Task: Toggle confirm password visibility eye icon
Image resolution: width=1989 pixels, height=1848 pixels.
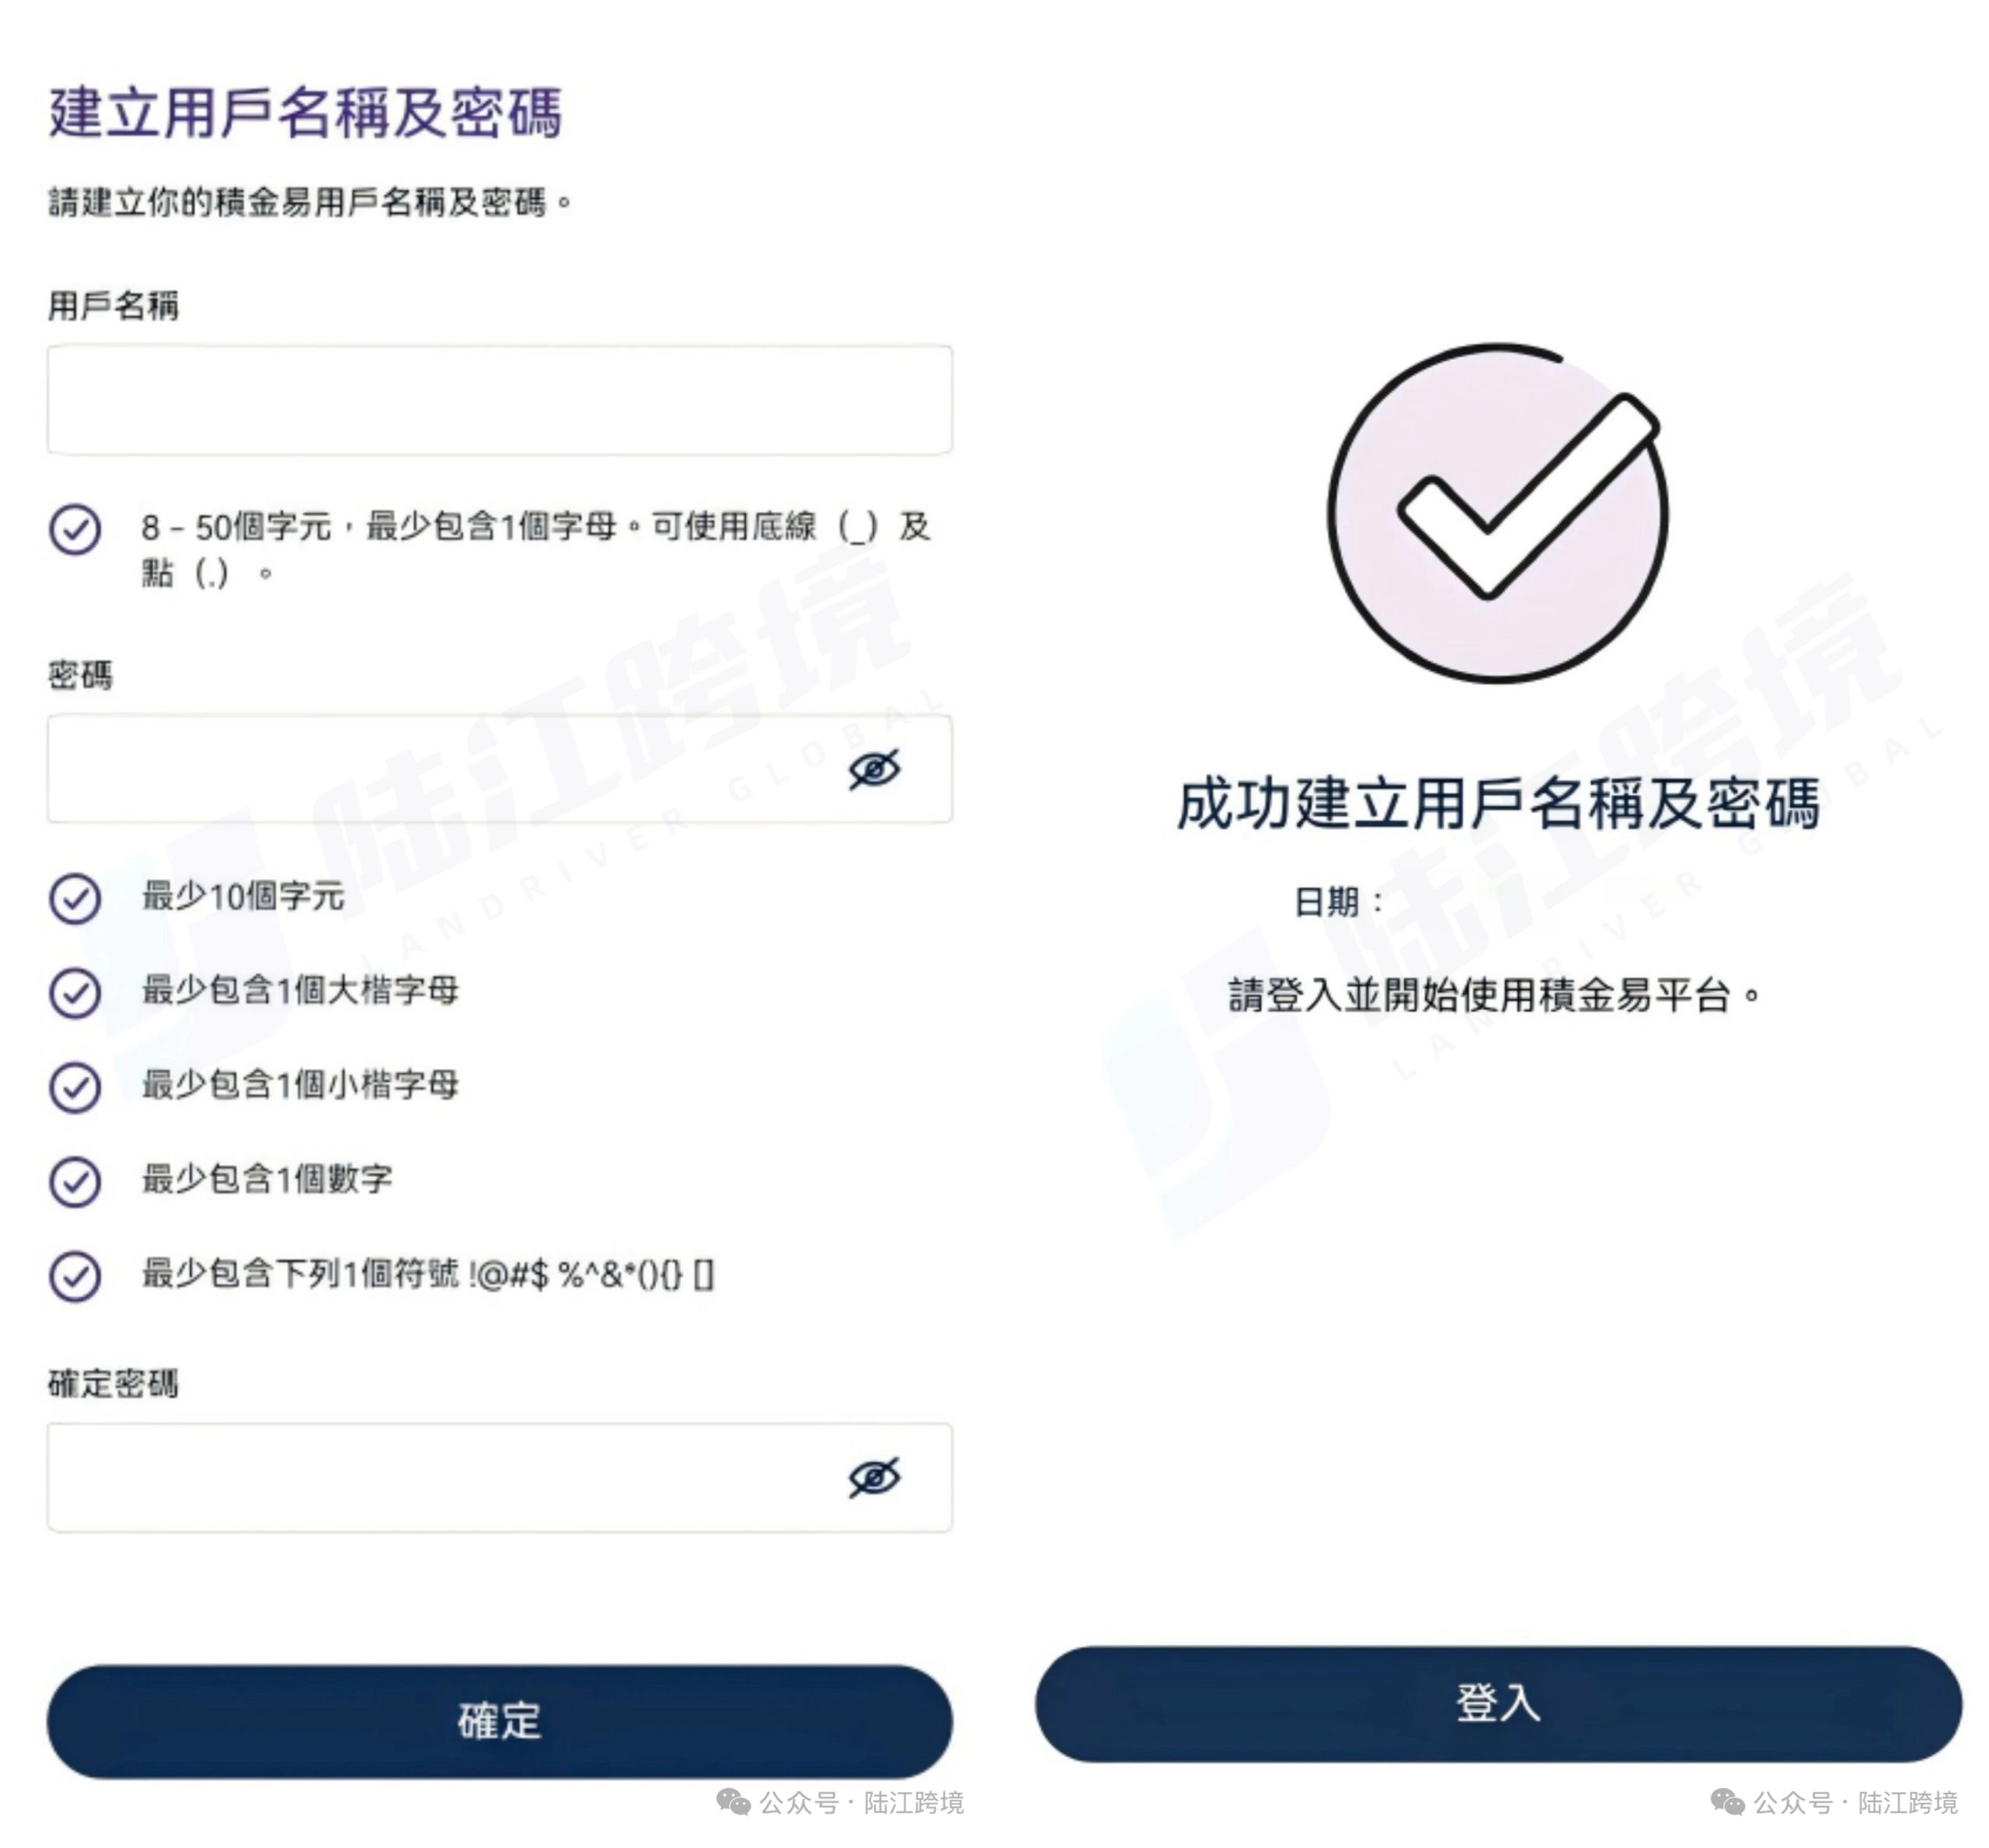Action: coord(874,1477)
